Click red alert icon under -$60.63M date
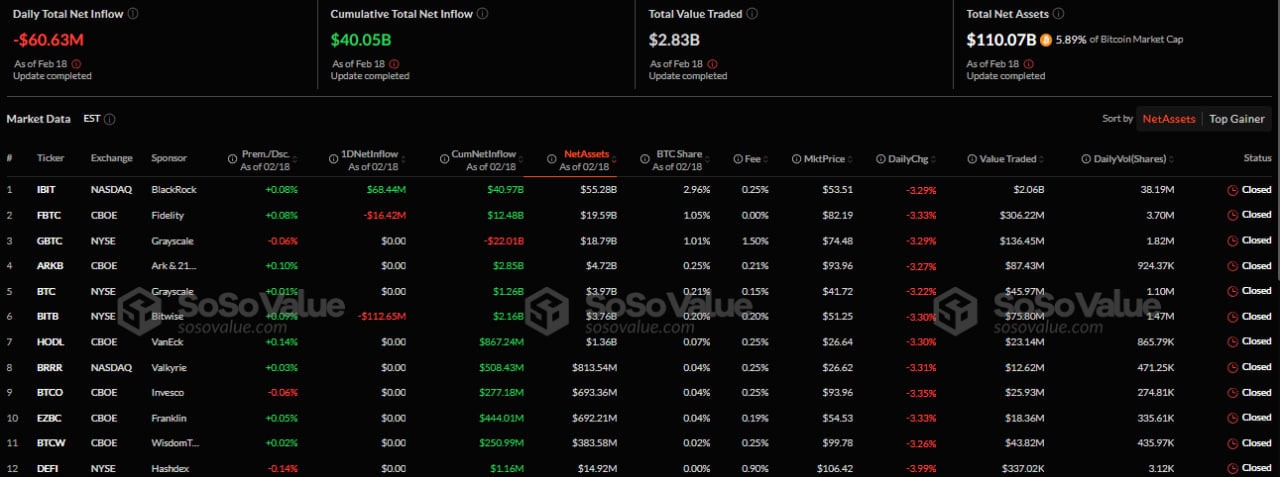 tap(76, 63)
